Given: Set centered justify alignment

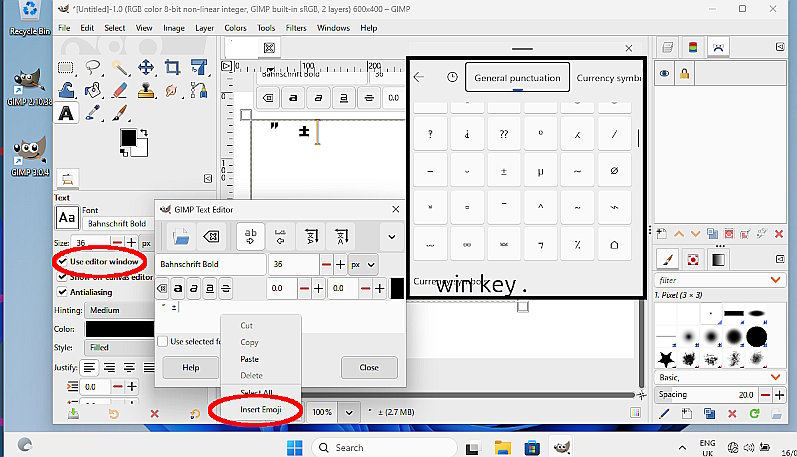Looking at the screenshot, I should click(129, 367).
